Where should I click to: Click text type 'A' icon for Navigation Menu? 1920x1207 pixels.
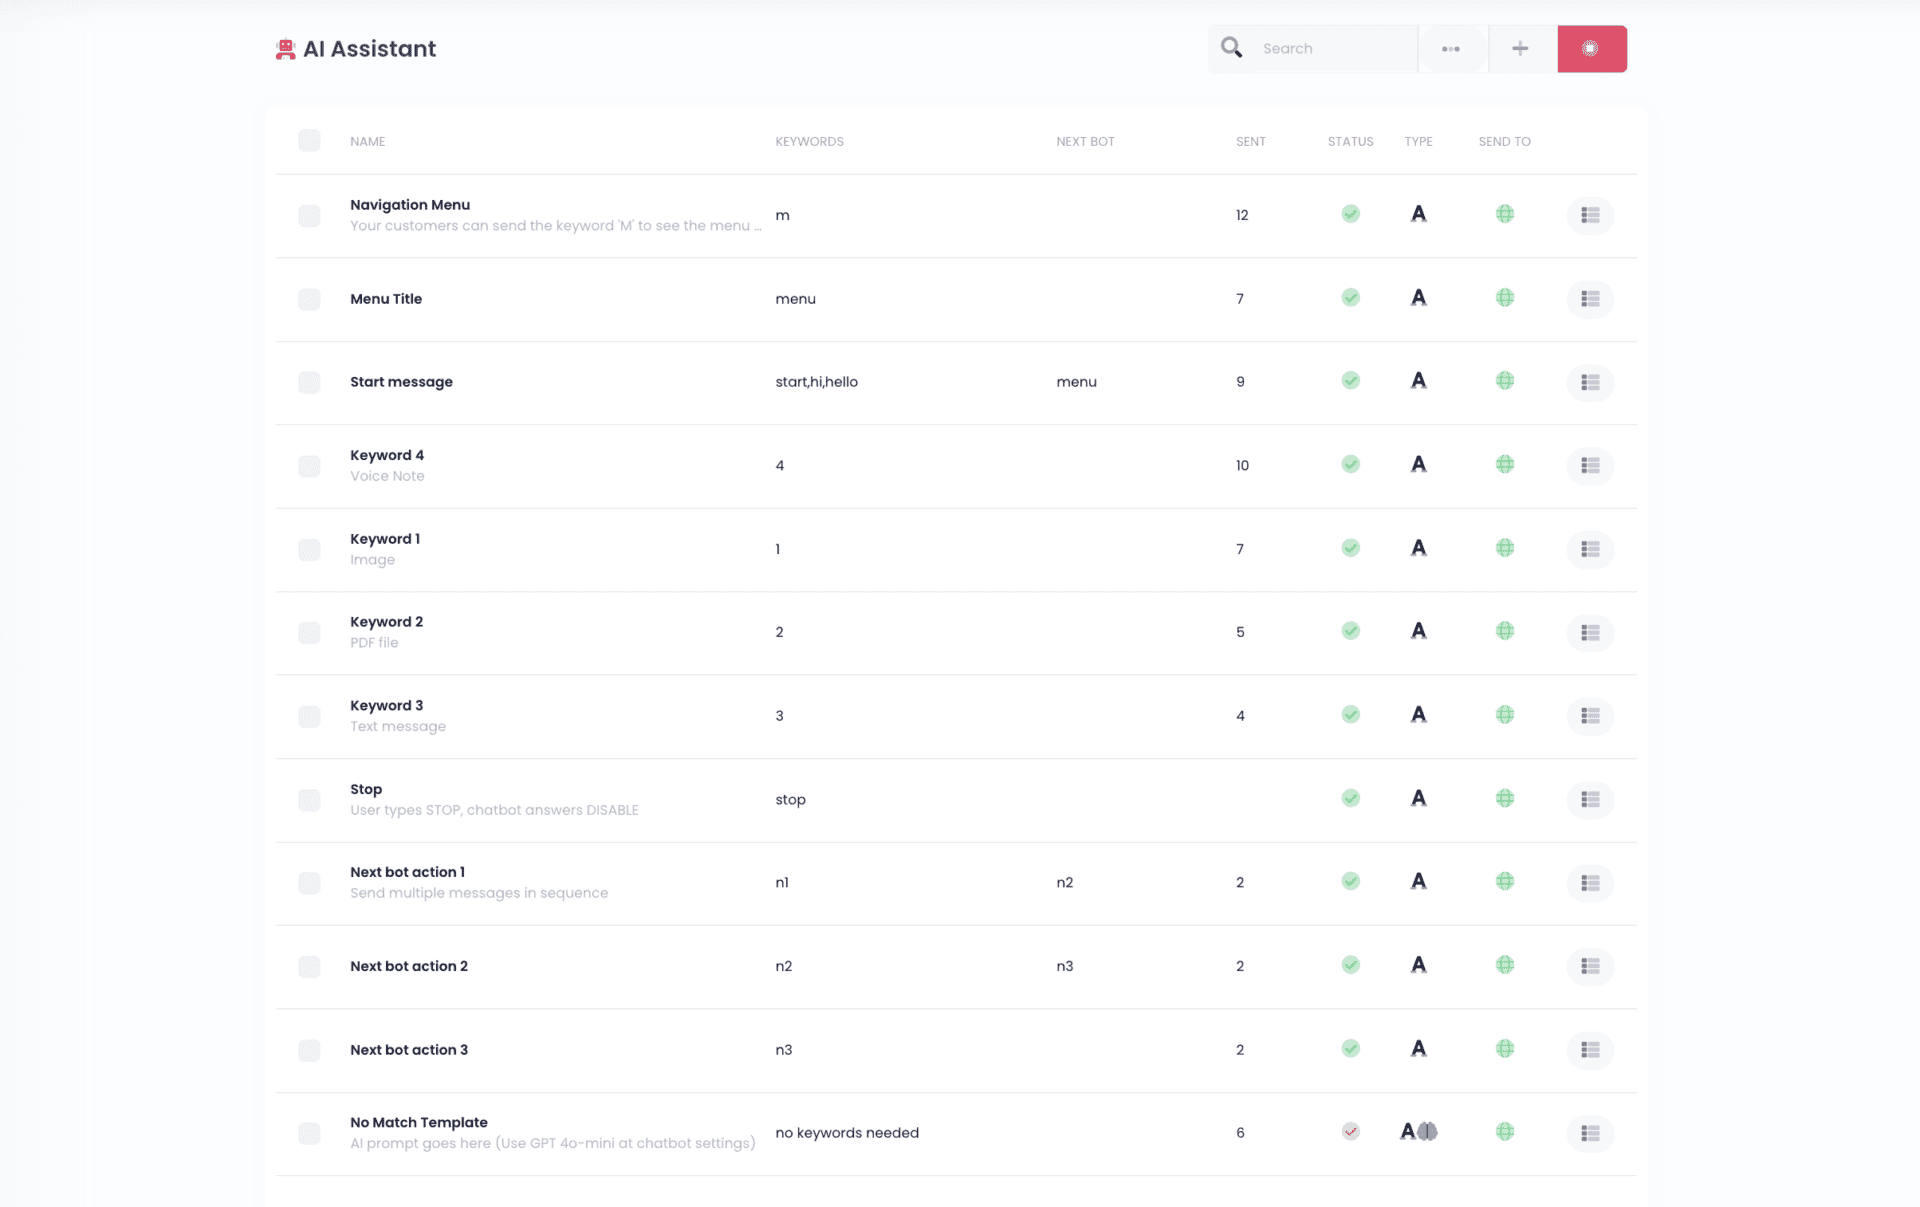(1418, 213)
